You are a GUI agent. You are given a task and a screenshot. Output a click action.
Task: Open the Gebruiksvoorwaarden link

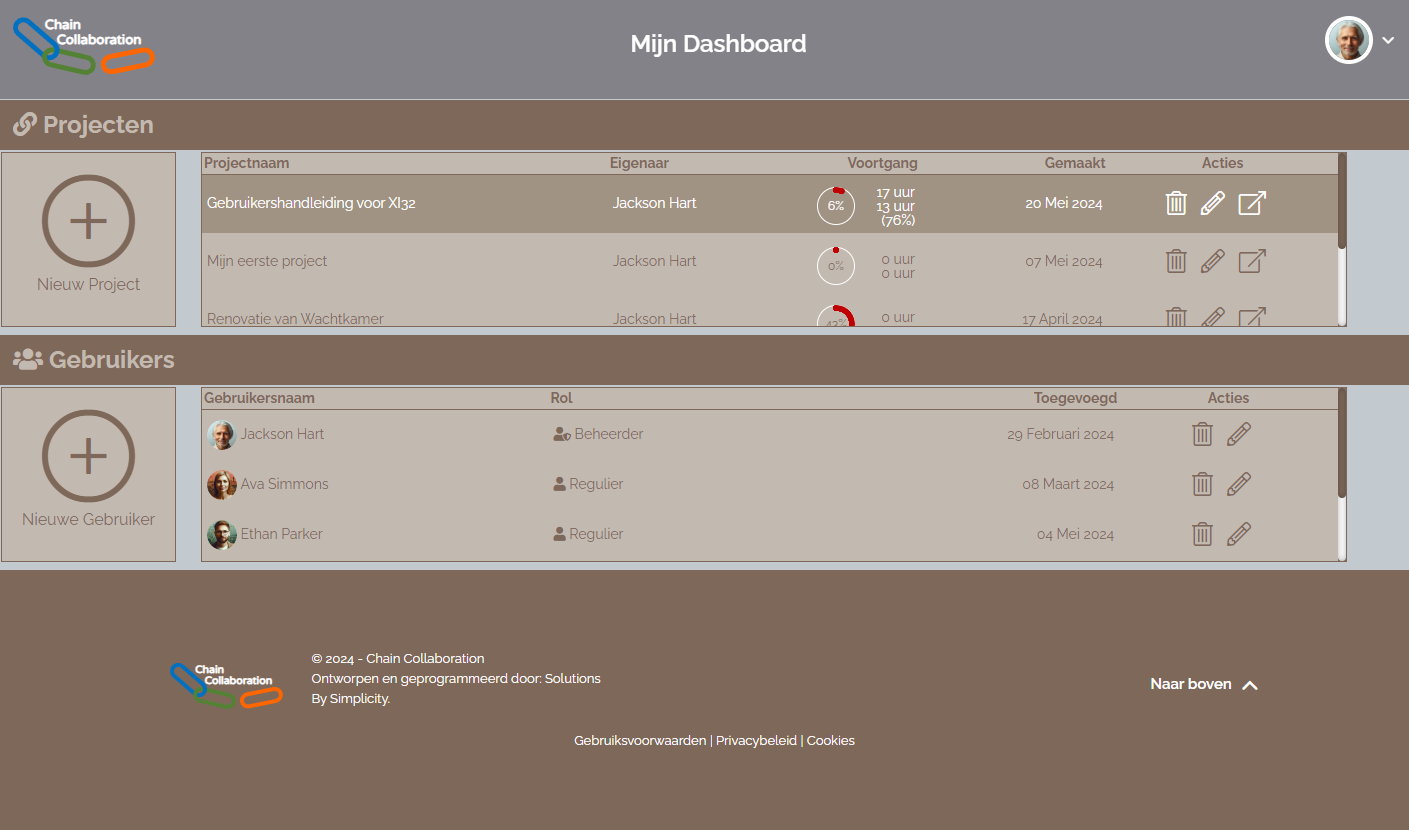[640, 741]
